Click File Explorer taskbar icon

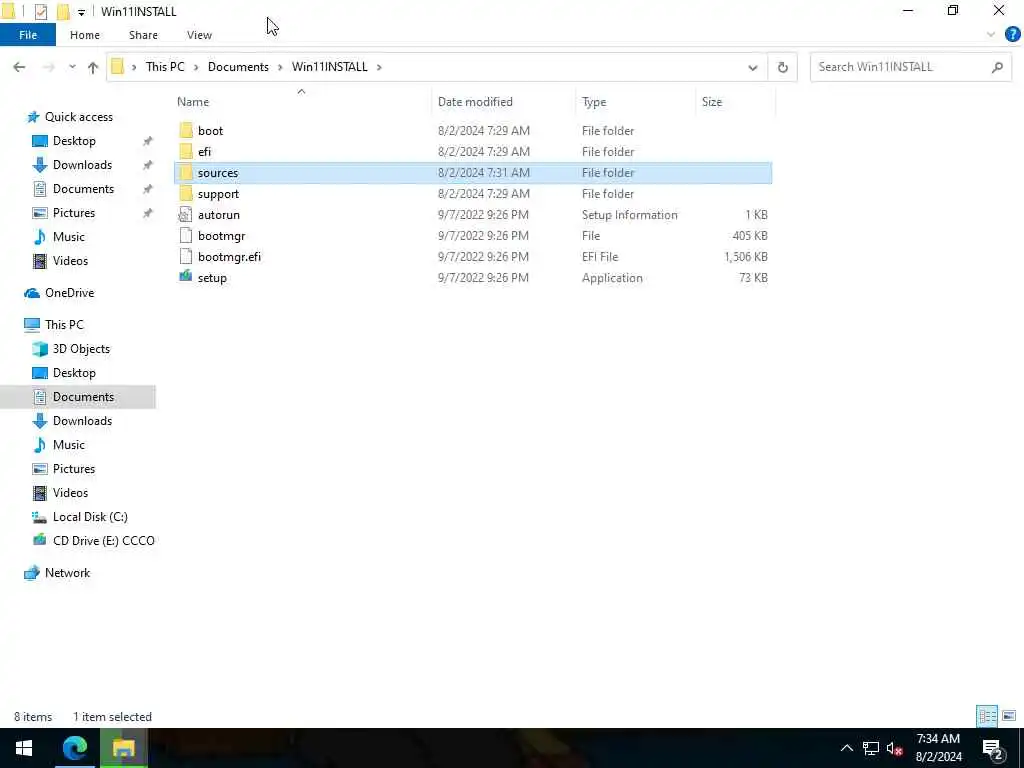click(123, 748)
